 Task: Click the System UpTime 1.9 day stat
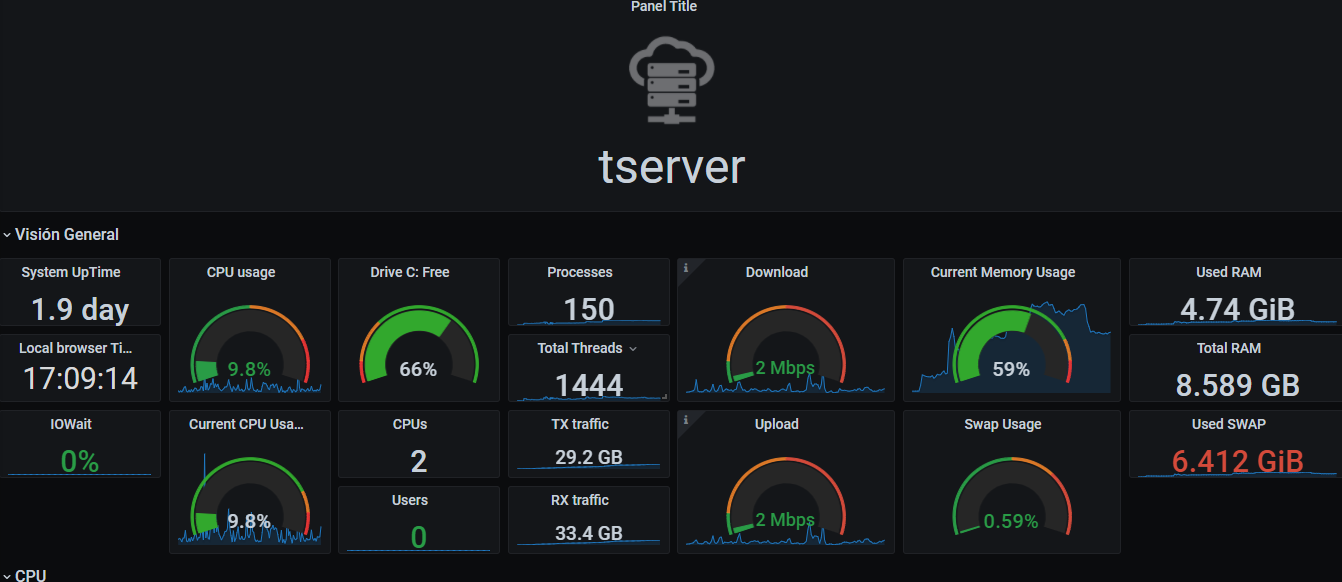point(80,309)
